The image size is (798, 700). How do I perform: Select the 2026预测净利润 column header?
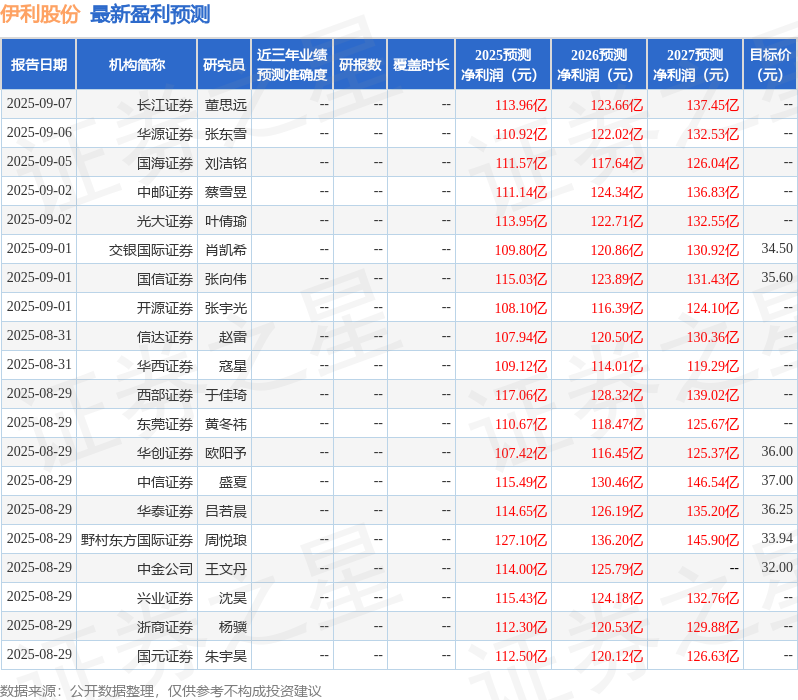pyautogui.click(x=599, y=65)
